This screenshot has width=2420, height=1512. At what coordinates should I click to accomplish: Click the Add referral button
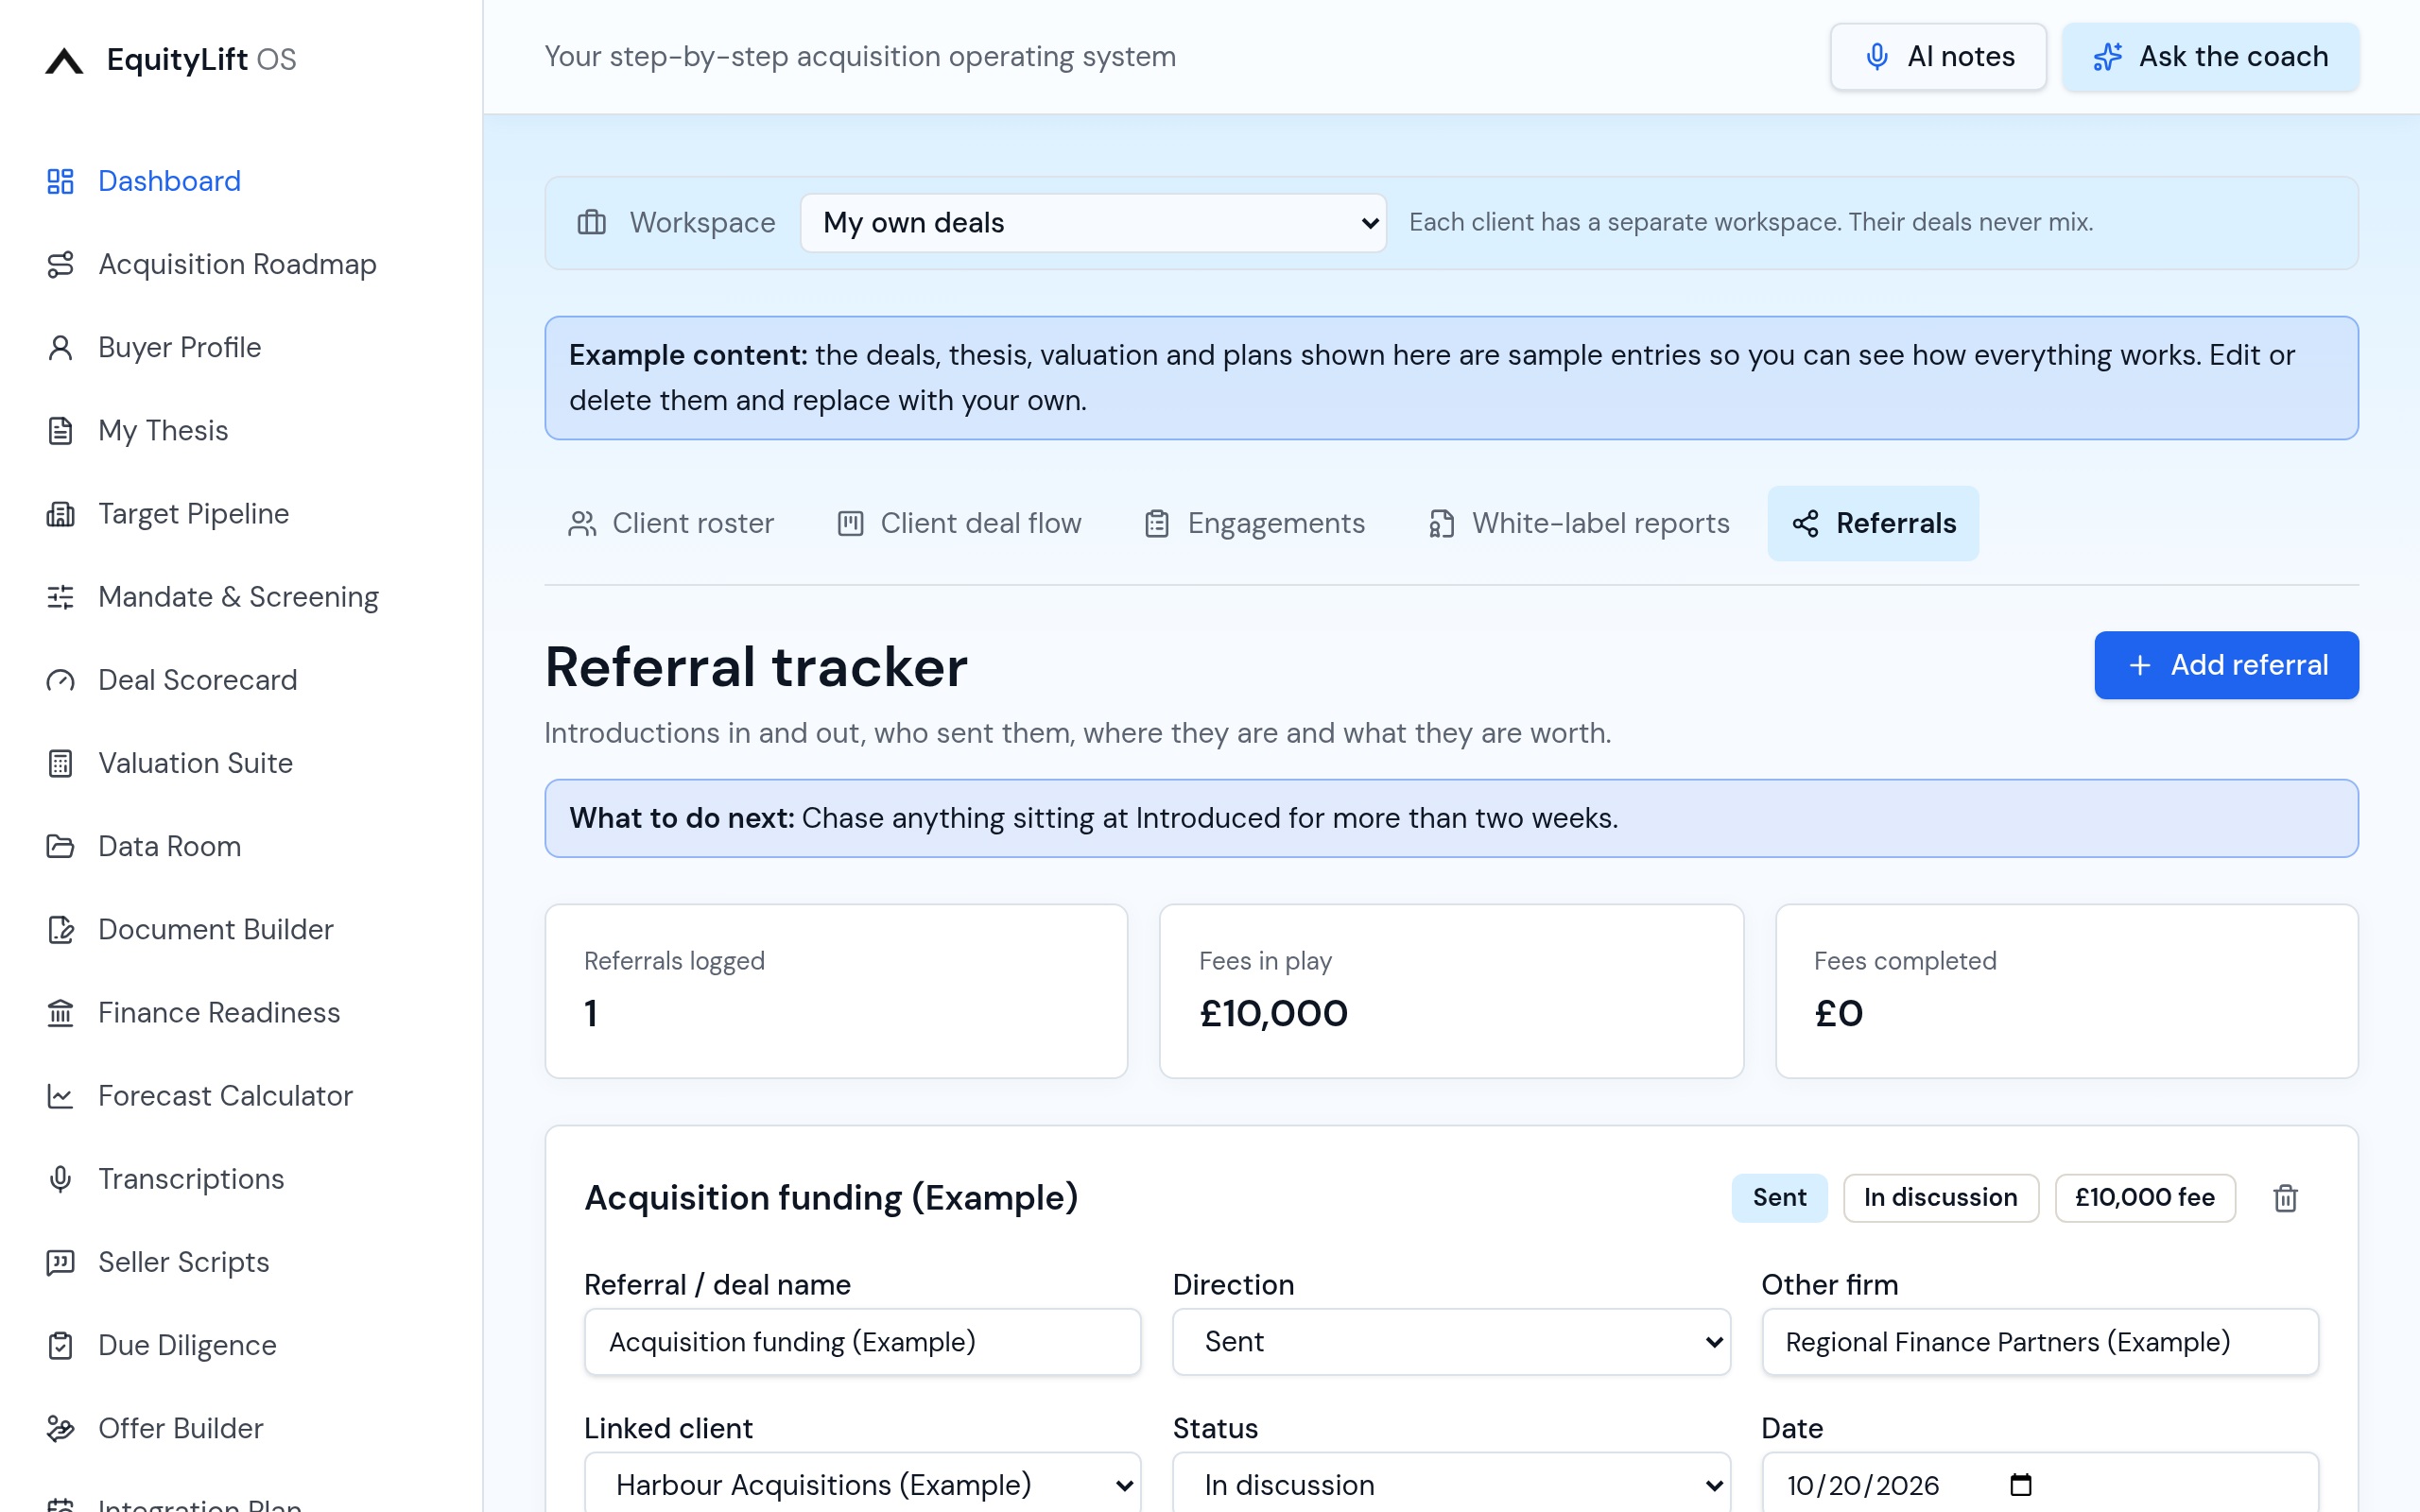click(2226, 665)
